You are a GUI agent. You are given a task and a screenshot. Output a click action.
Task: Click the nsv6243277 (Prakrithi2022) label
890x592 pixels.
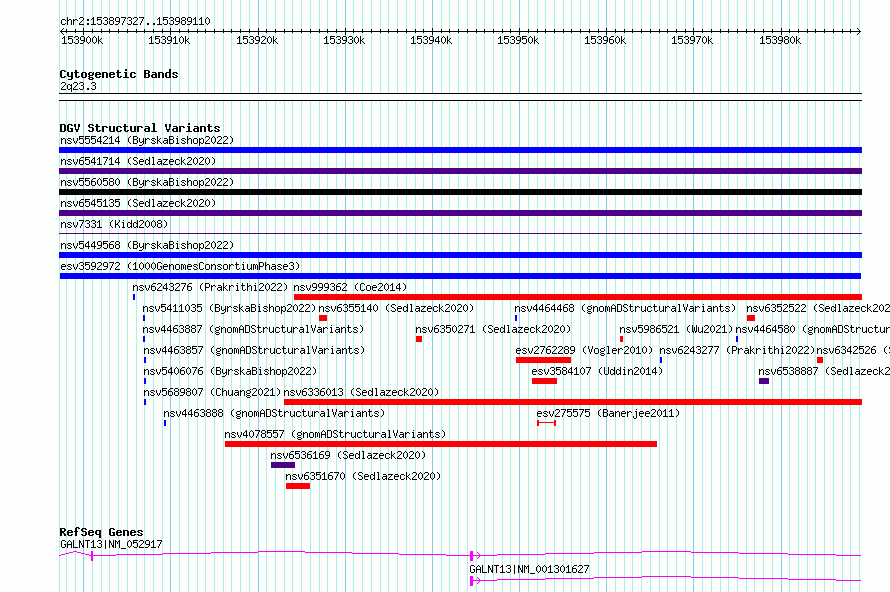tap(737, 350)
